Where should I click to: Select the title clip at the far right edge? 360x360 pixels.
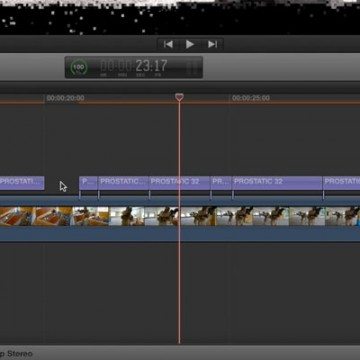pyautogui.click(x=342, y=183)
